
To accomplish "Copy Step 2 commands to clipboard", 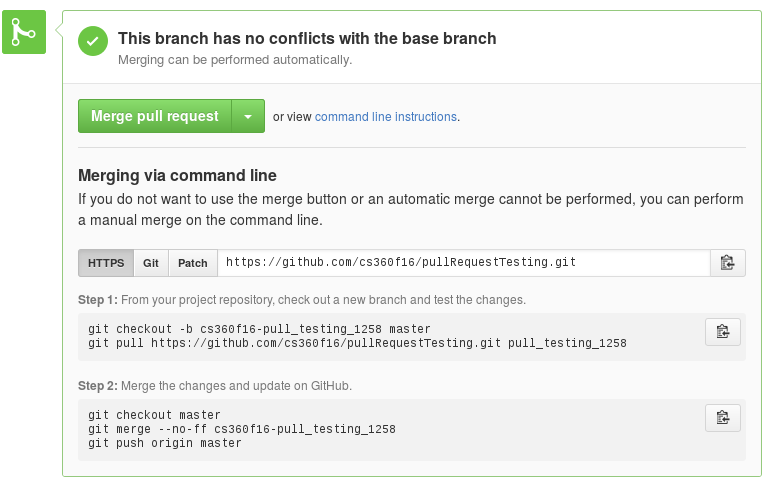I will coord(722,418).
